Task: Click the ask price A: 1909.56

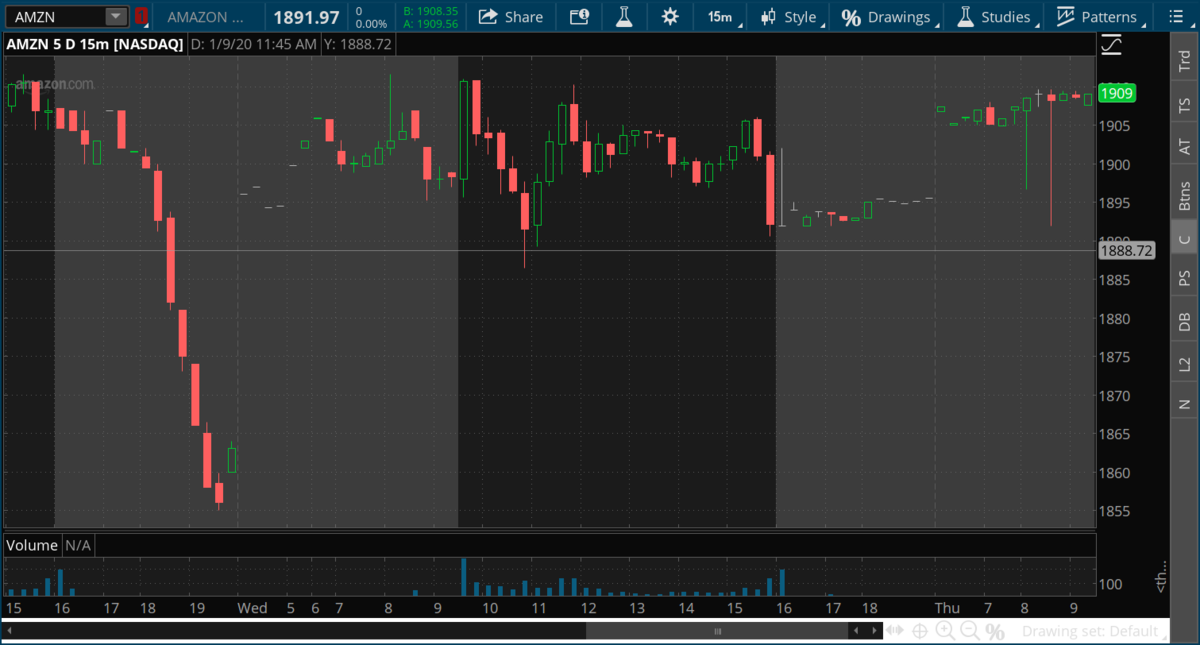Action: pos(430,23)
